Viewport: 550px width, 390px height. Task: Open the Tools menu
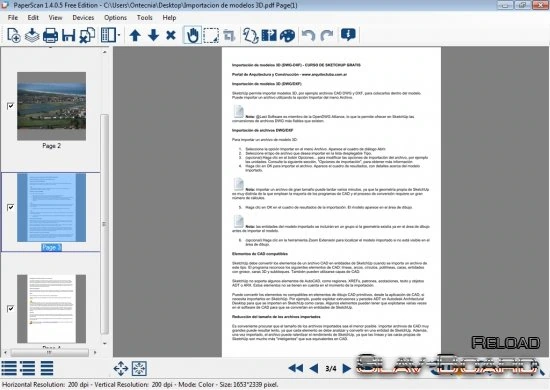pyautogui.click(x=145, y=18)
